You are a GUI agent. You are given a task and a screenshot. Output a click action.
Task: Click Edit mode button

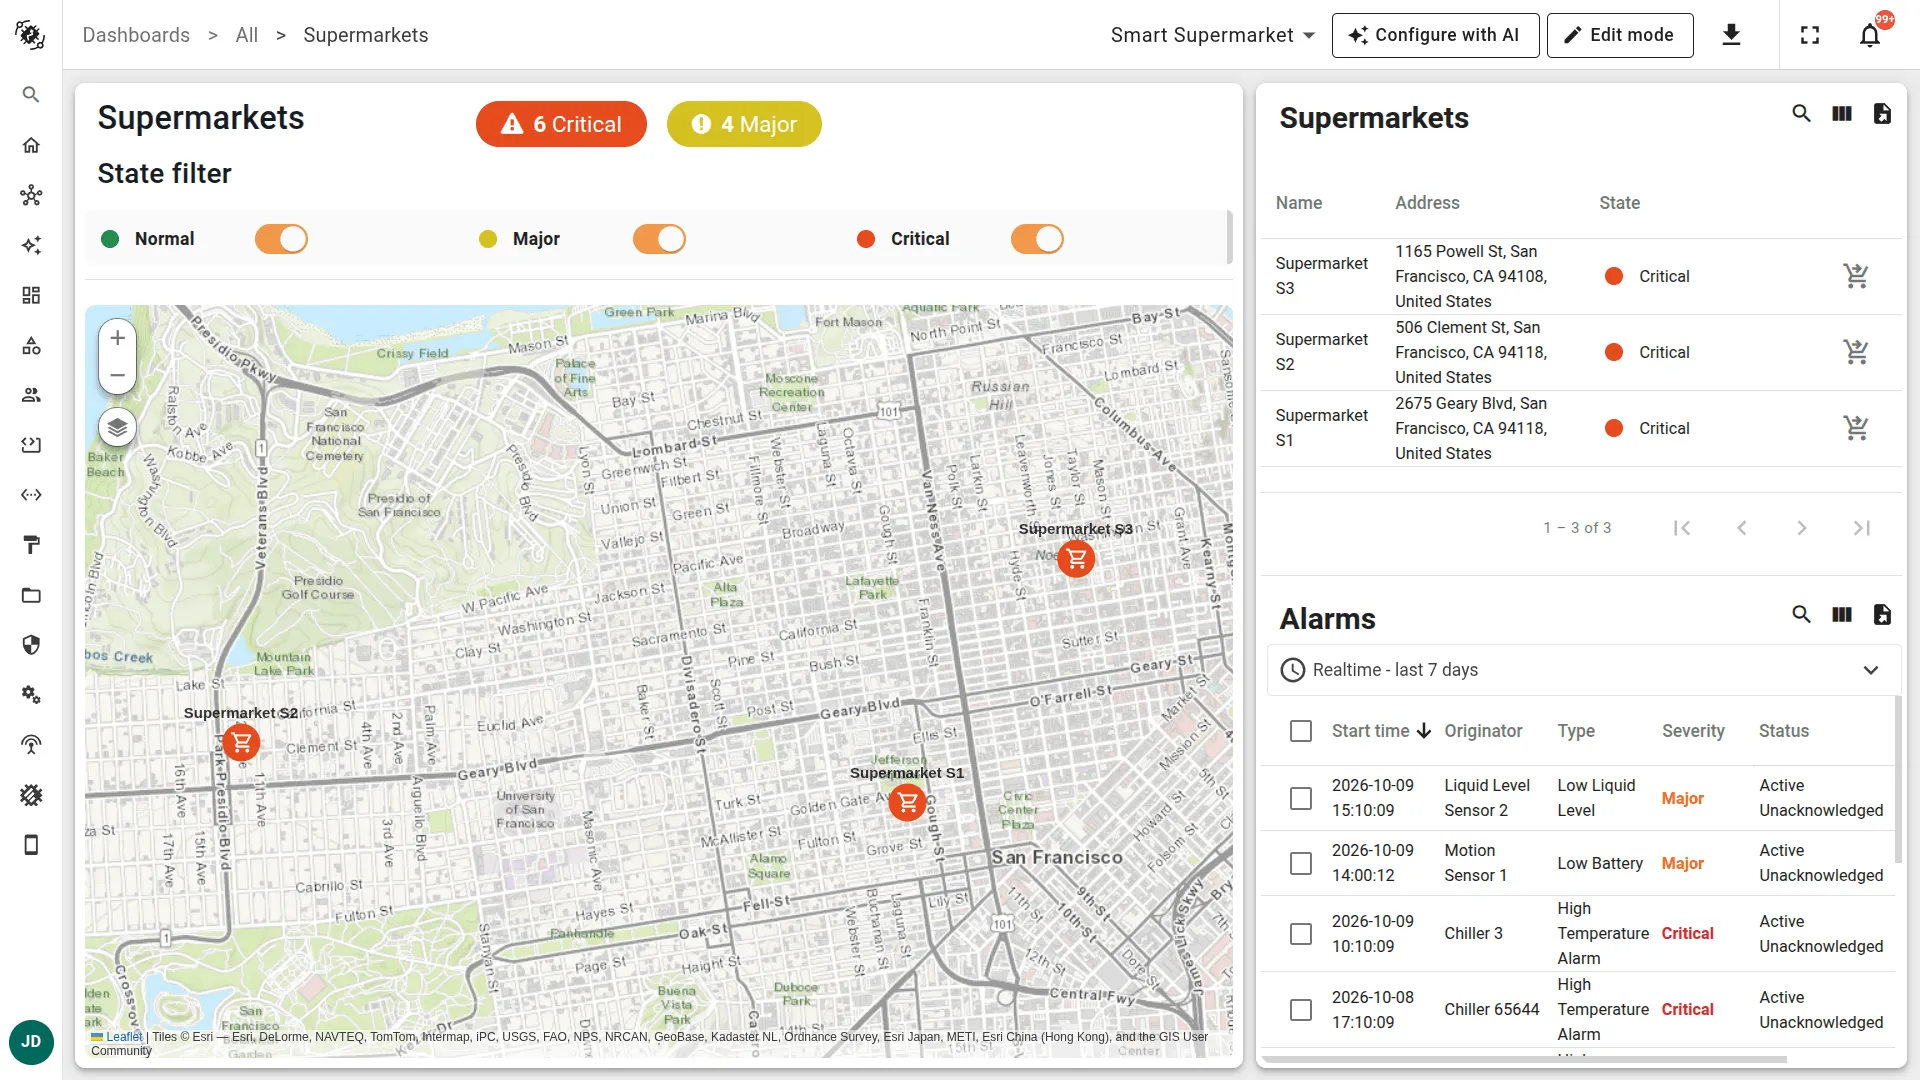[x=1619, y=35]
